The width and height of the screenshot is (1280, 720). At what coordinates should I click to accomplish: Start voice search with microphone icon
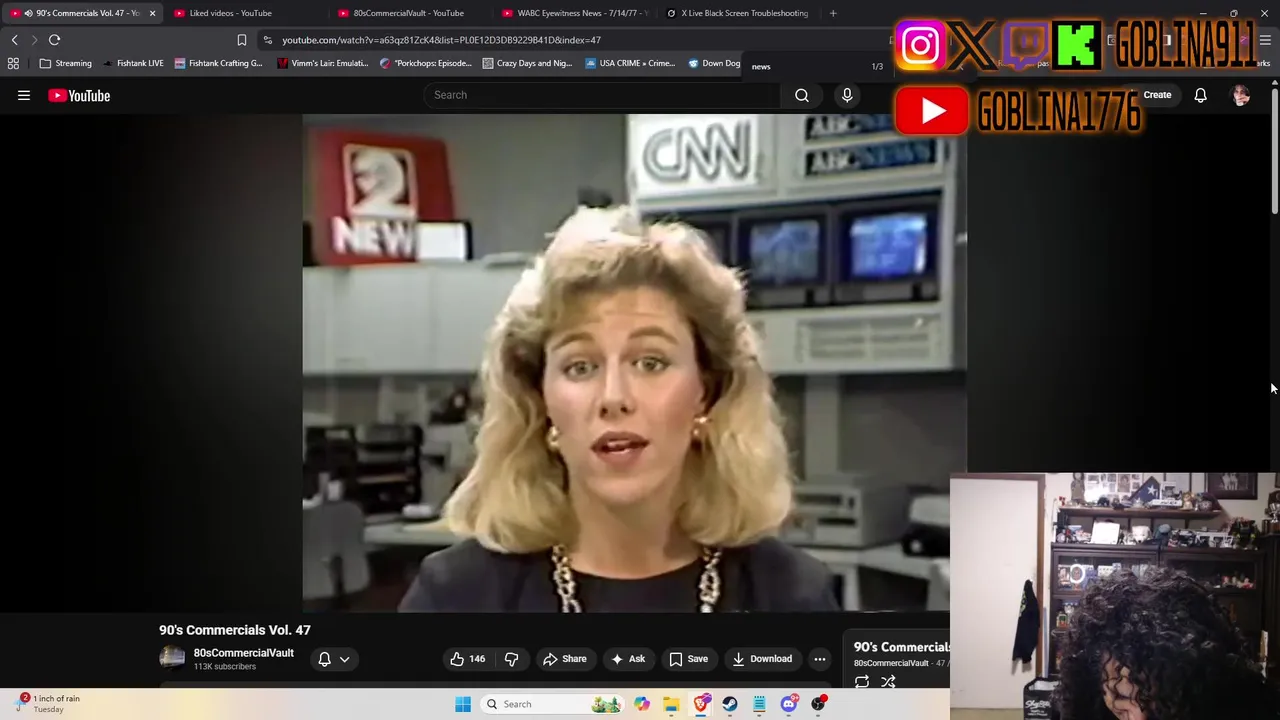click(847, 95)
